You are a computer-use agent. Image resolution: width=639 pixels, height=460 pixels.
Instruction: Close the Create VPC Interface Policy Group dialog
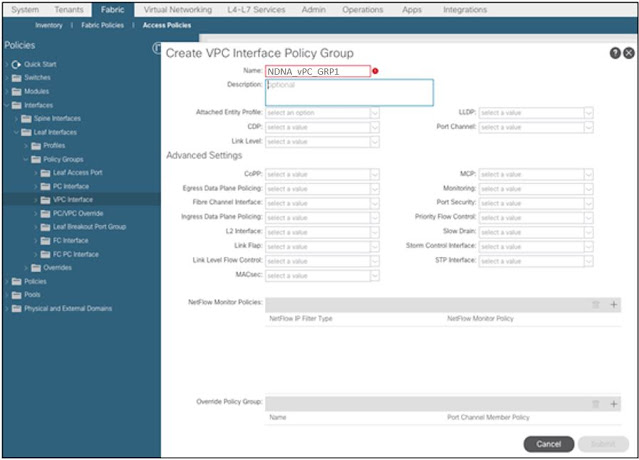click(x=629, y=53)
